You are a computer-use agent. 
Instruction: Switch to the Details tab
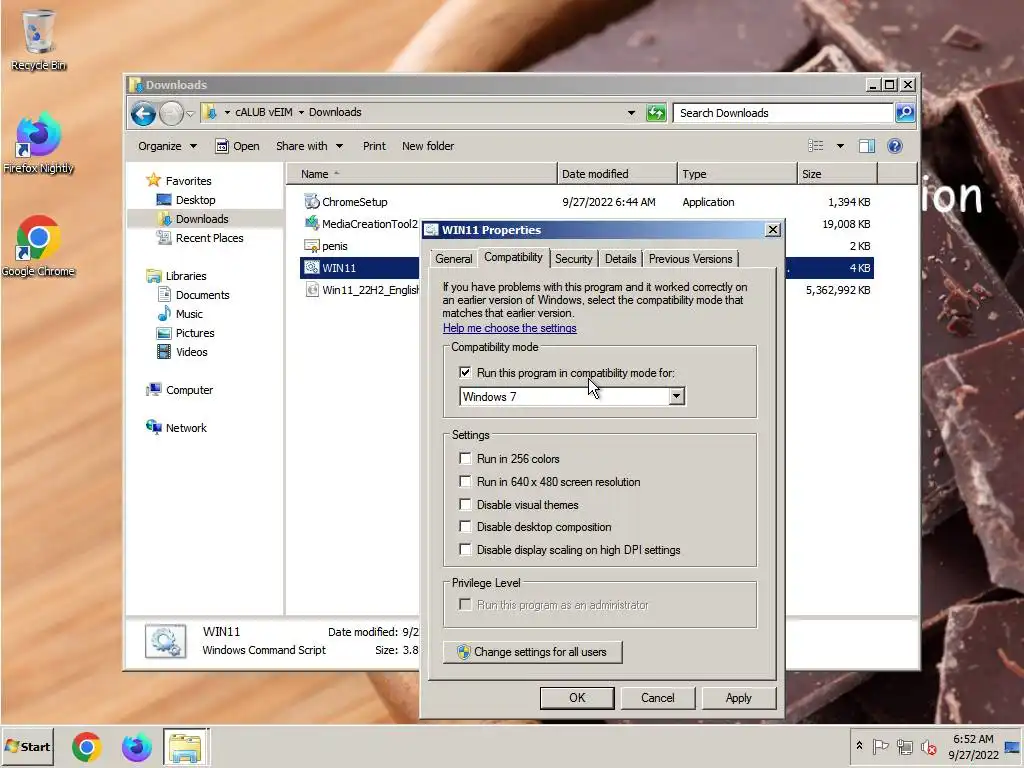620,259
